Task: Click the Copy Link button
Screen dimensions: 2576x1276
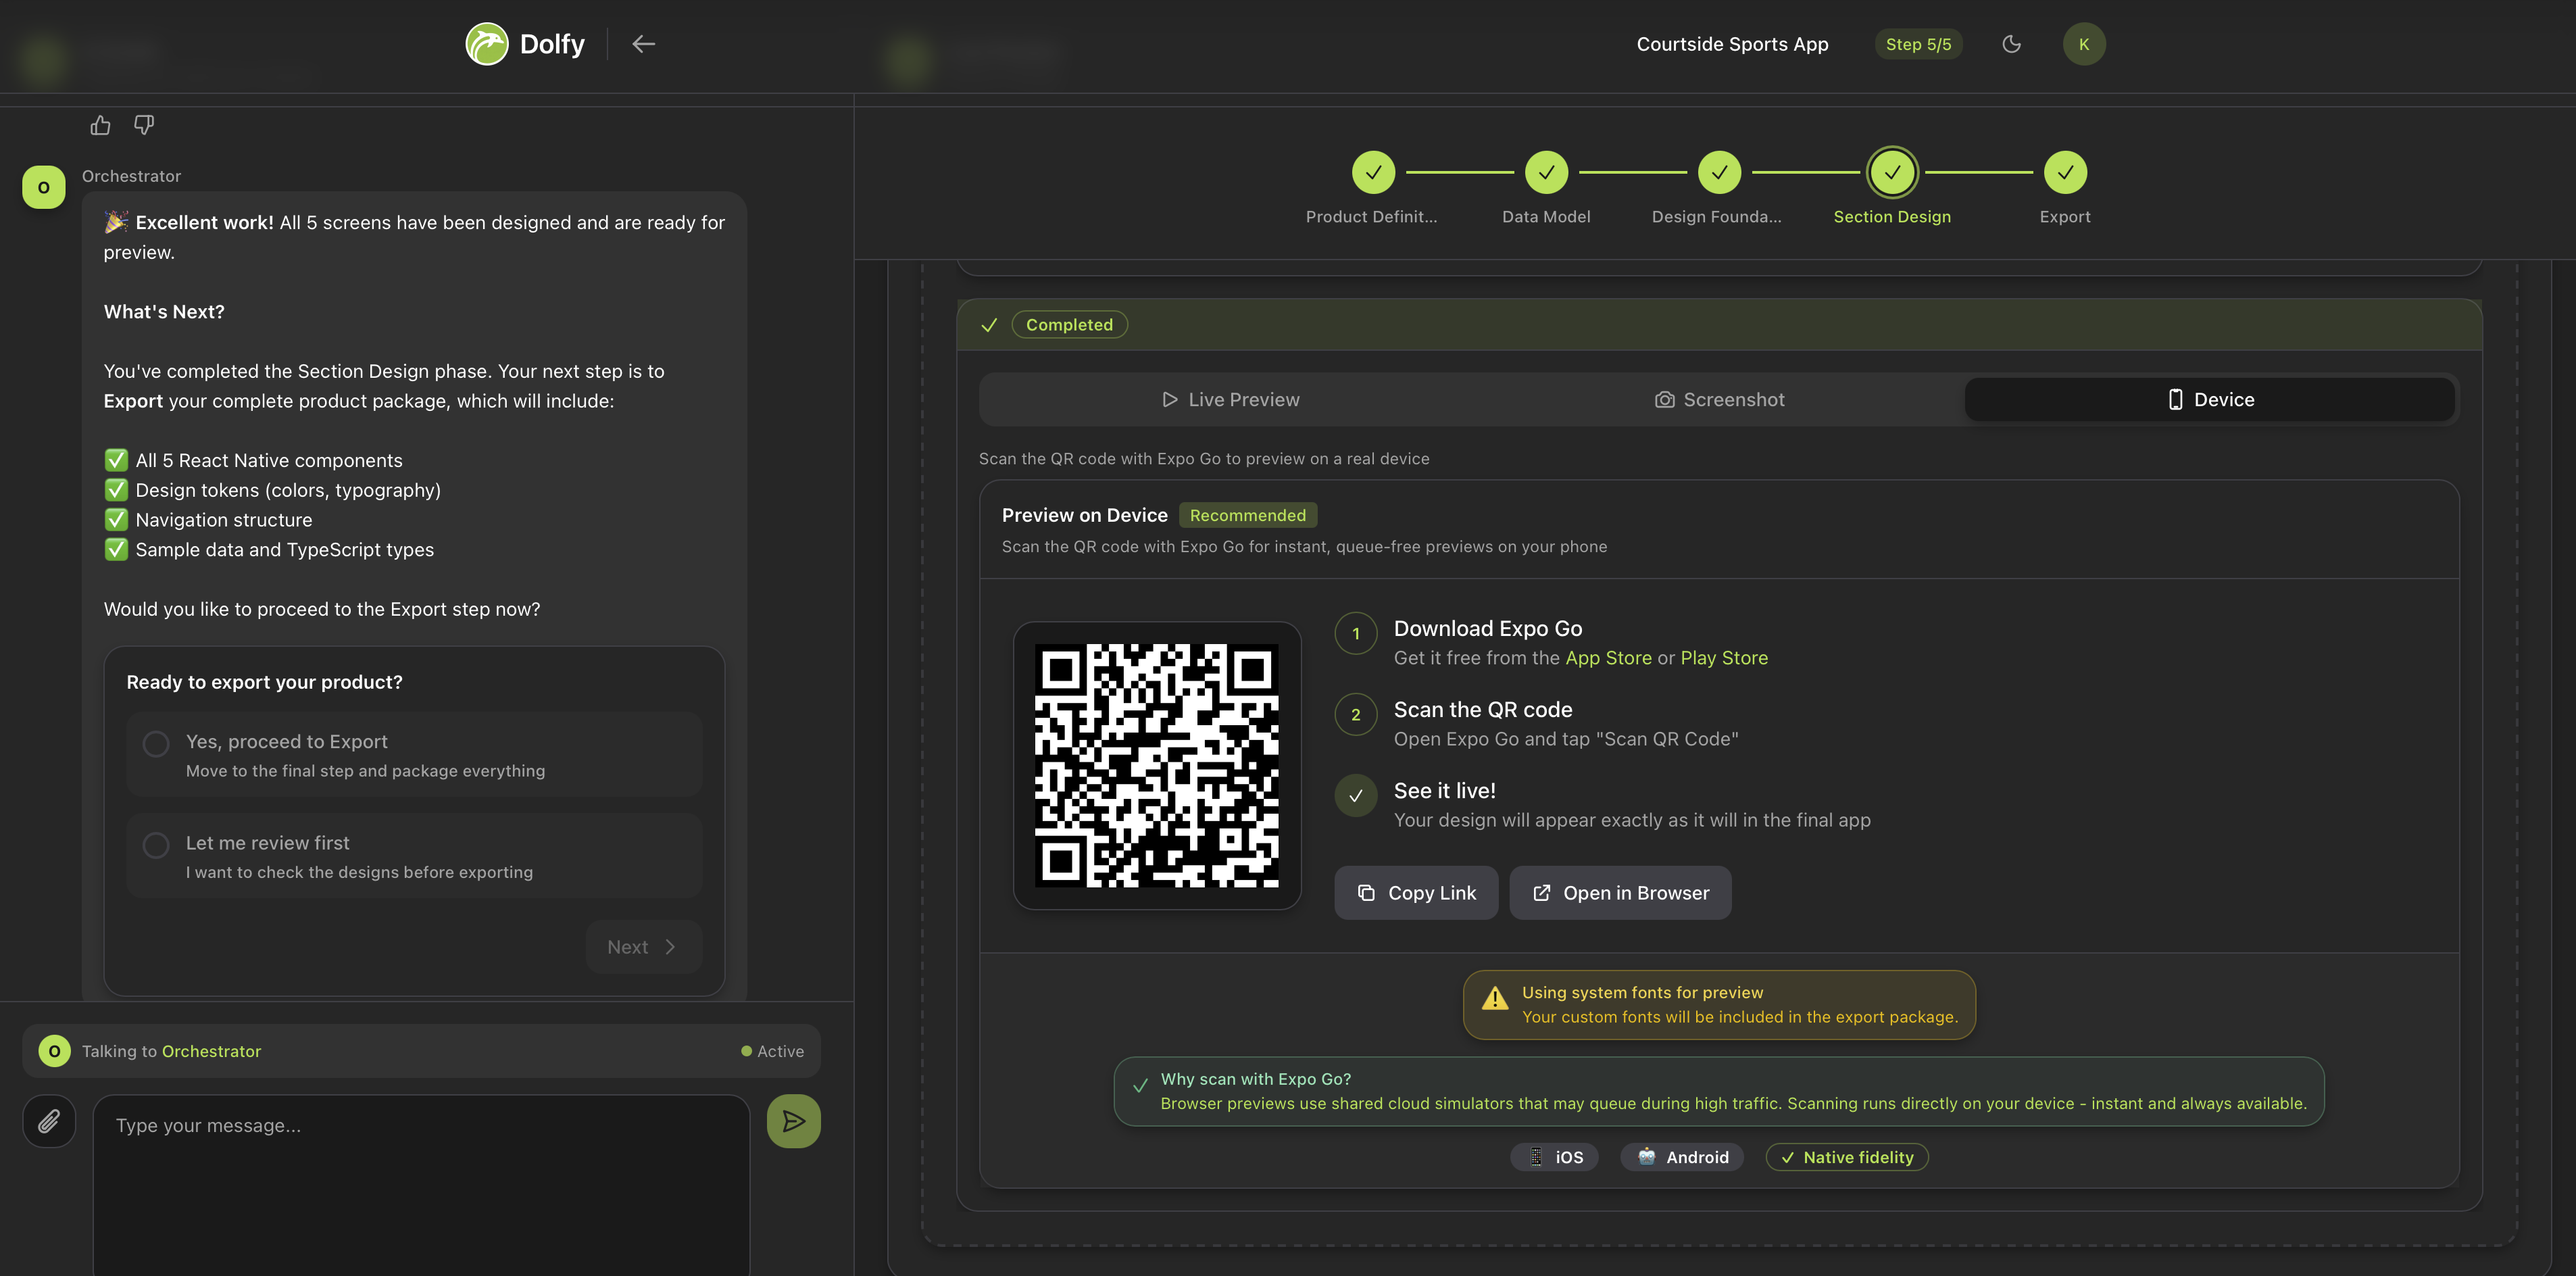Action: click(1416, 892)
